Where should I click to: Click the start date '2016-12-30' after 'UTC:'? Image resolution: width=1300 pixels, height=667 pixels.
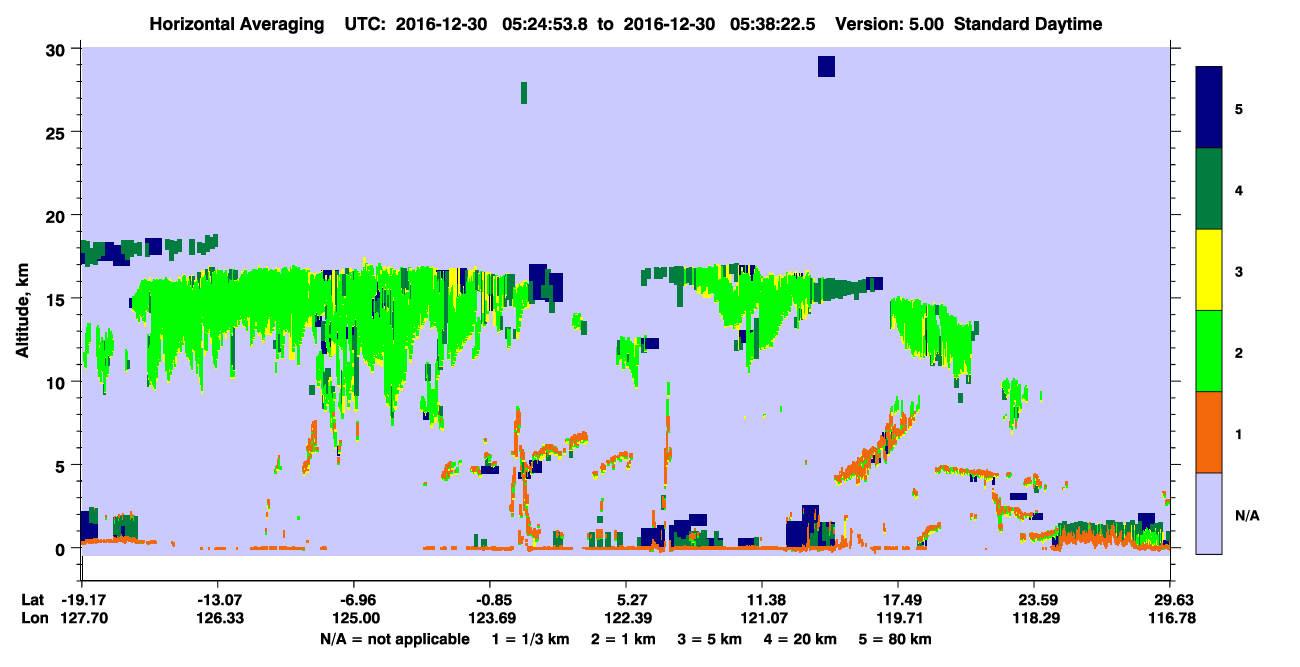[440, 24]
